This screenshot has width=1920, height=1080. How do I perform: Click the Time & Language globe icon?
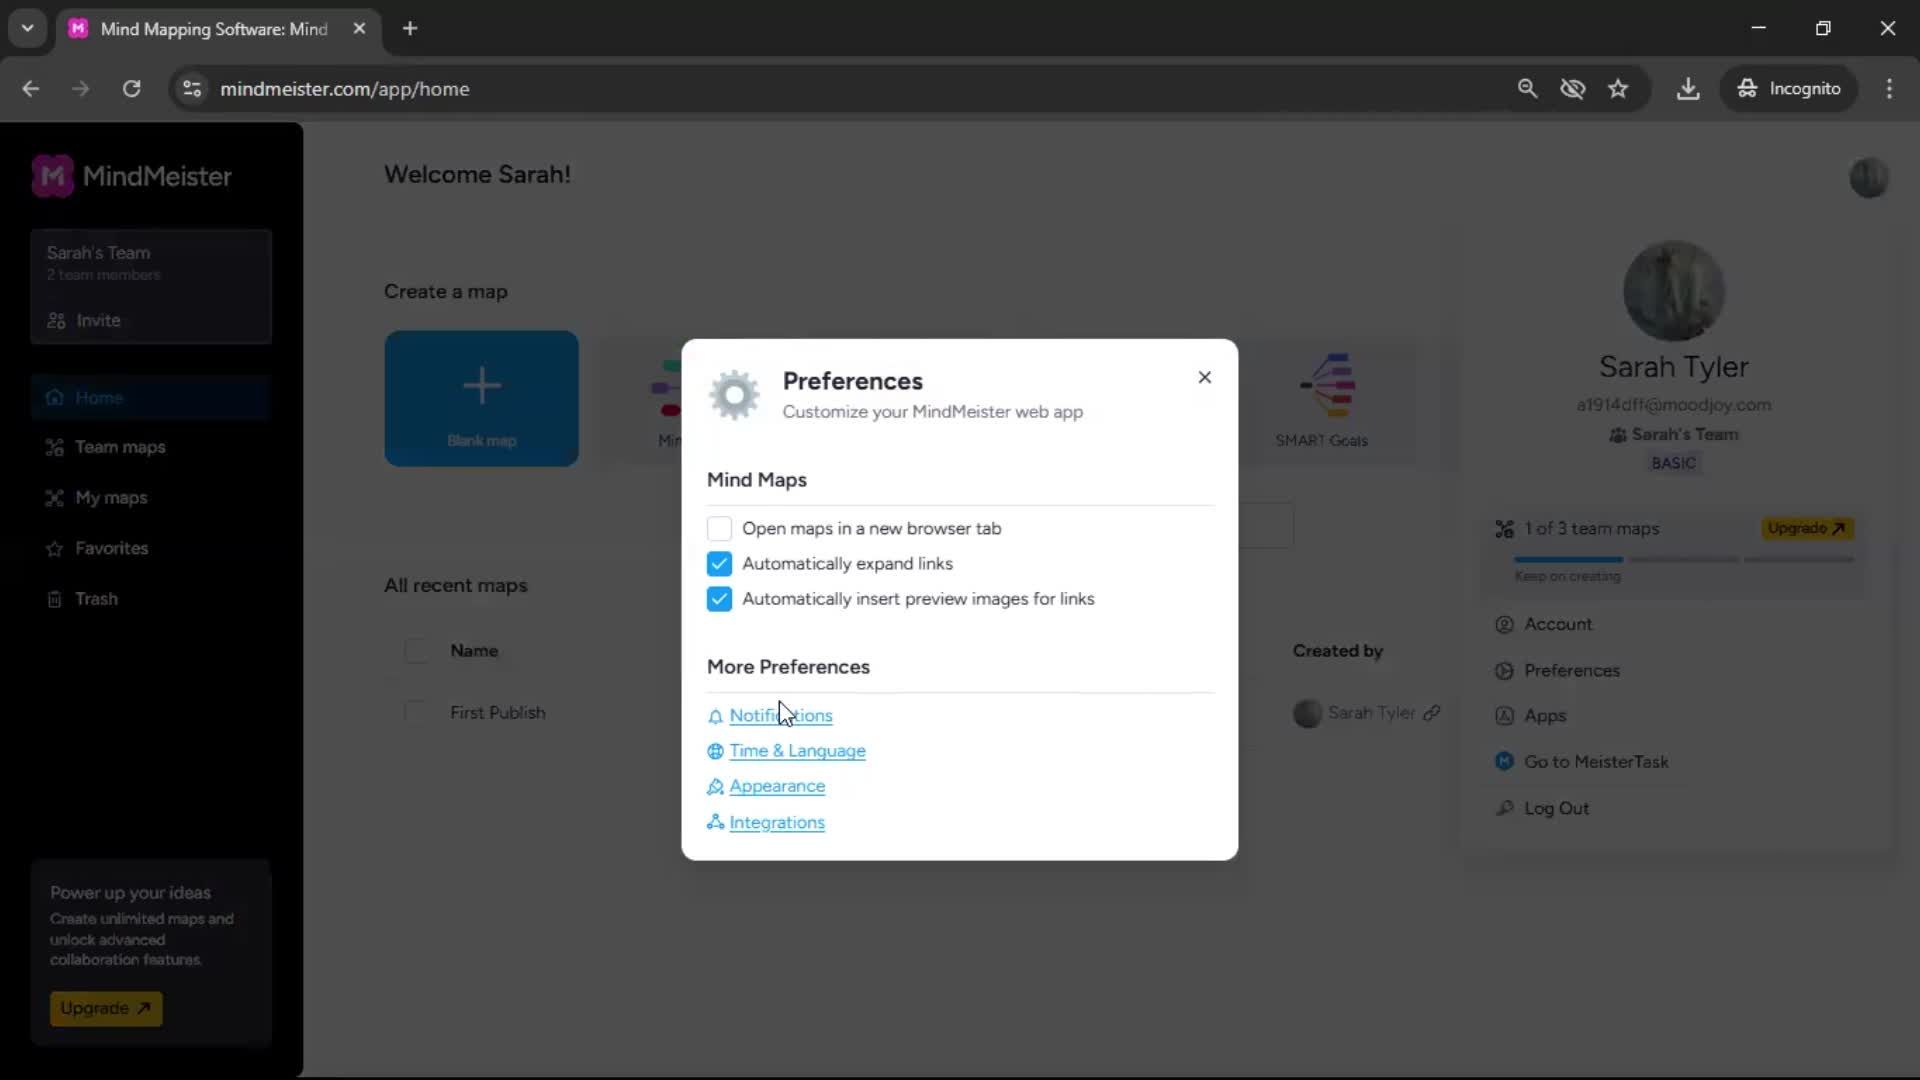tap(715, 751)
